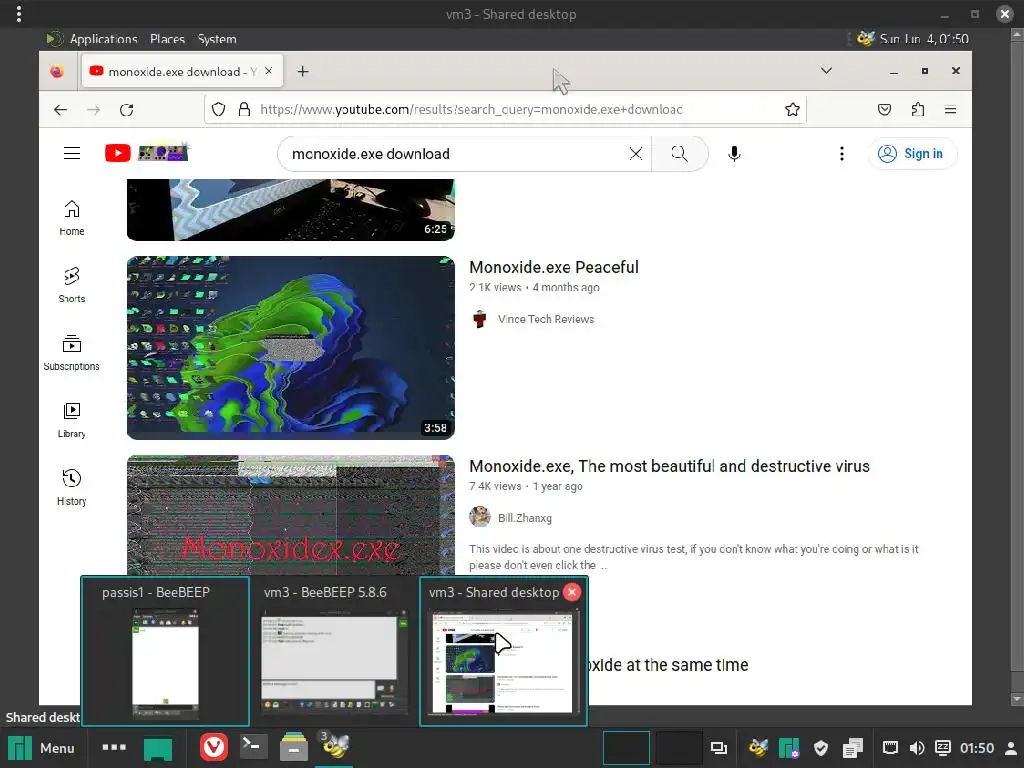Click the three-dots taskbar icon

(x=114, y=747)
